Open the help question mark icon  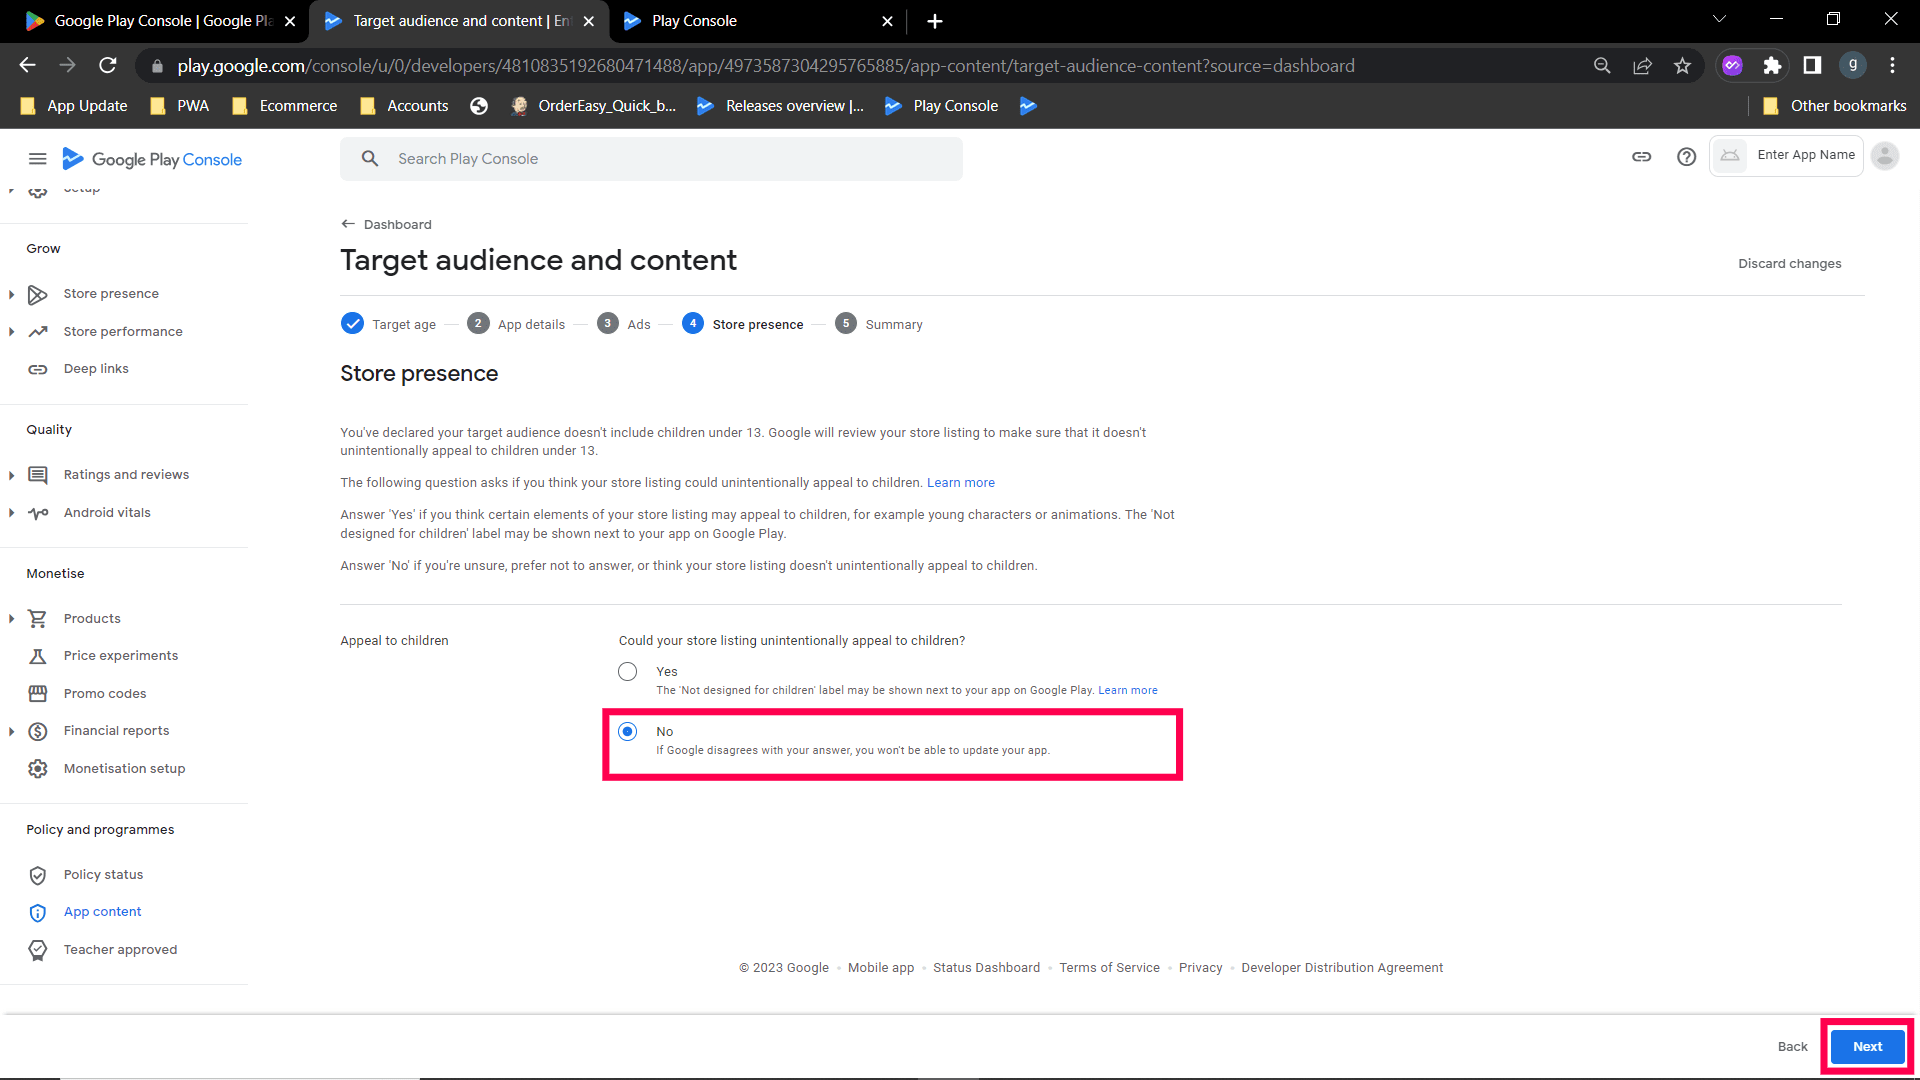coord(1686,157)
